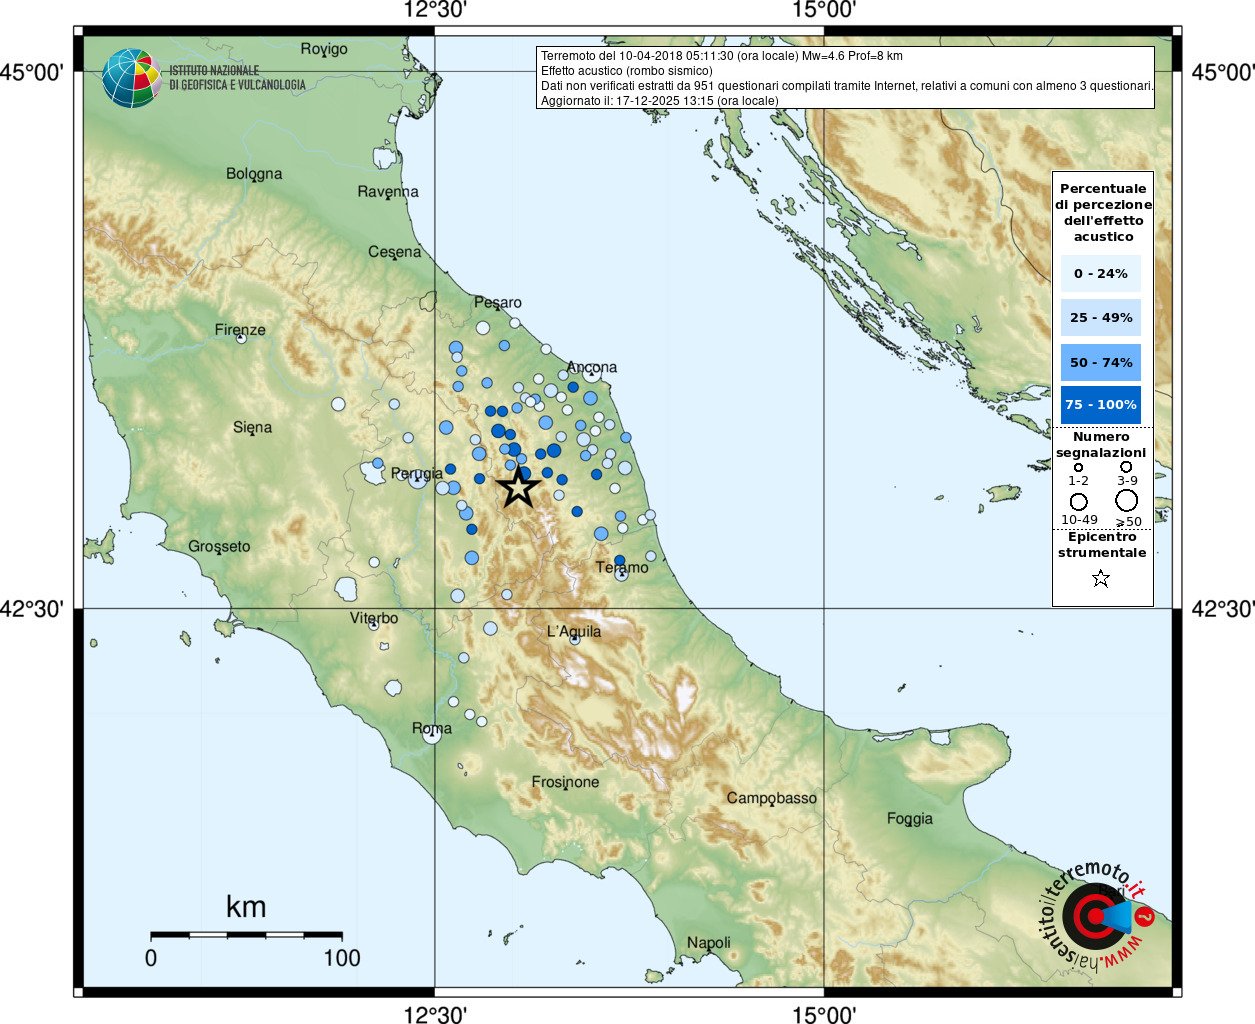This screenshot has width=1255, height=1024.
Task: Click the INGV globe logo
Action: [131, 78]
